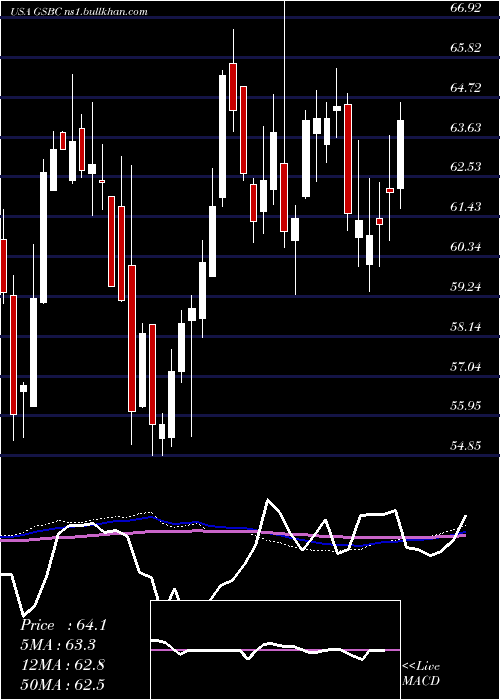Click the 58.14 price axis label
500x700 pixels.
click(466, 327)
